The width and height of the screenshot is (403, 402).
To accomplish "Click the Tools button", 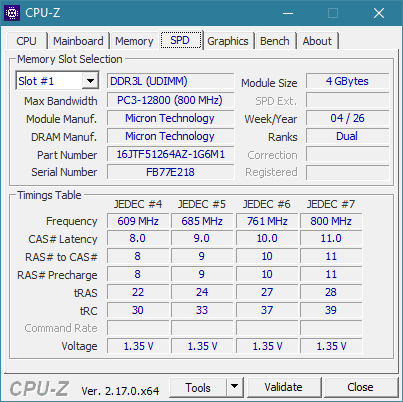I will click(x=198, y=387).
